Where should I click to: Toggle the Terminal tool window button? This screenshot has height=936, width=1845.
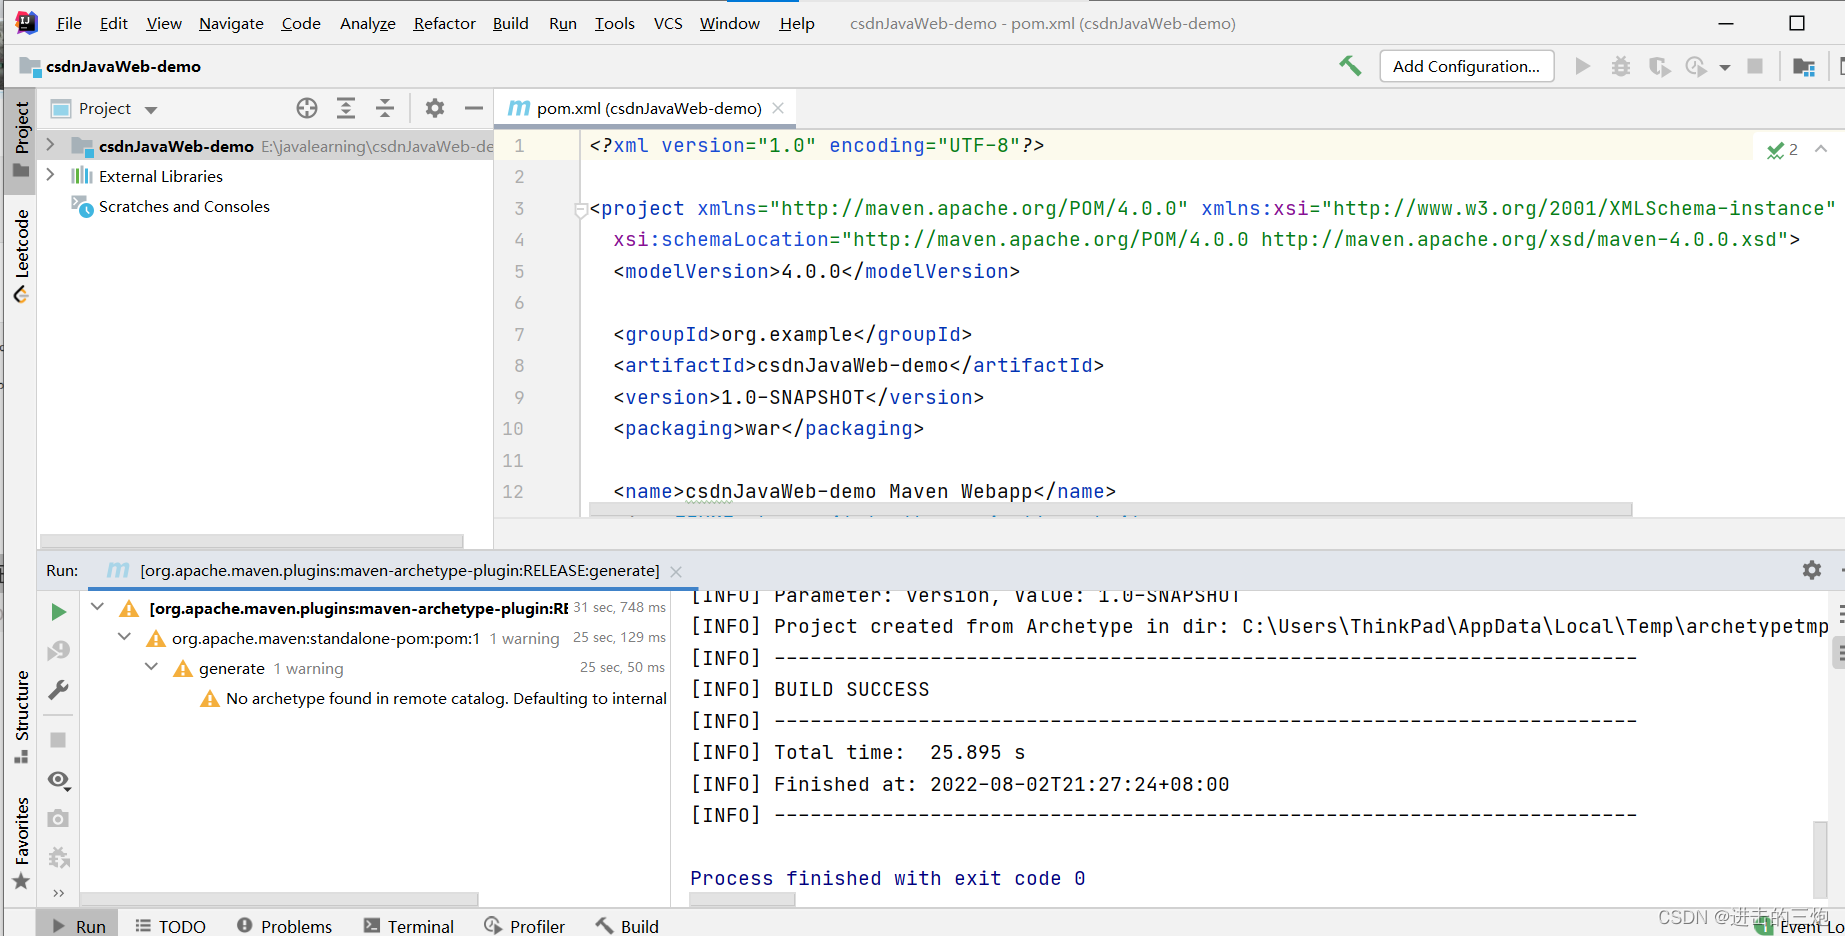[x=408, y=926]
